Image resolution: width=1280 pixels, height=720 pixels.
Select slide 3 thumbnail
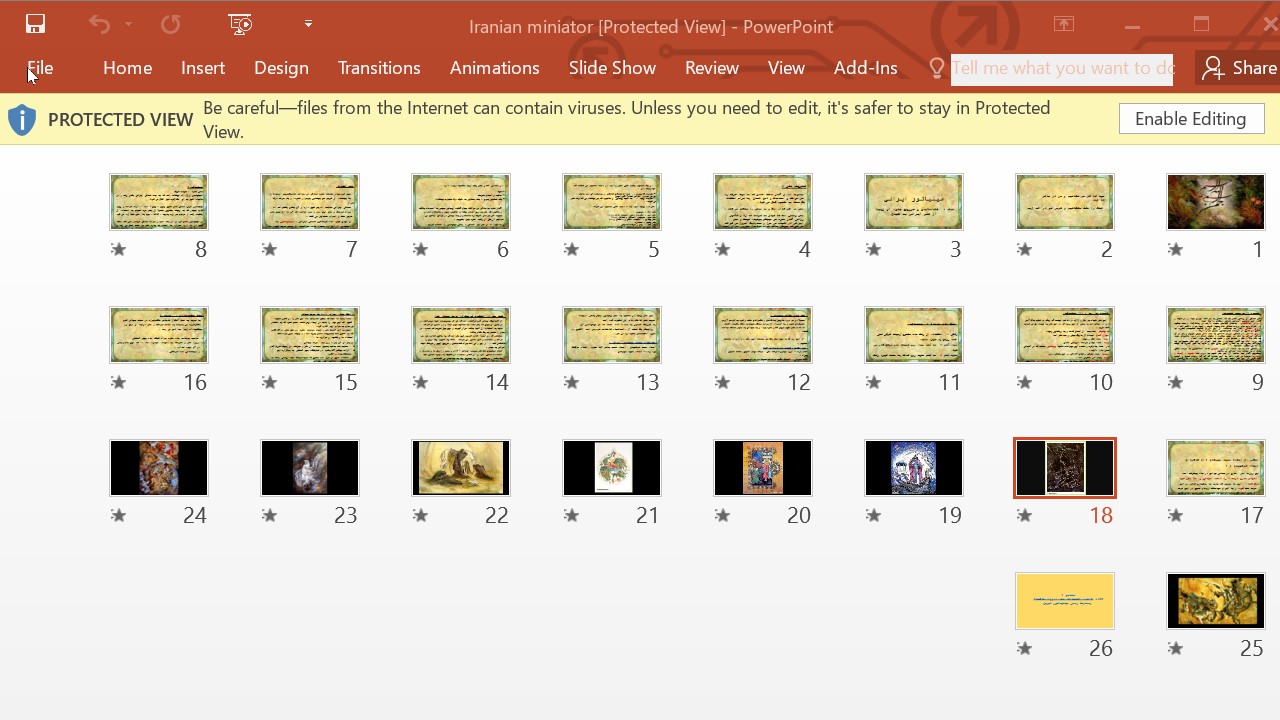(x=913, y=202)
